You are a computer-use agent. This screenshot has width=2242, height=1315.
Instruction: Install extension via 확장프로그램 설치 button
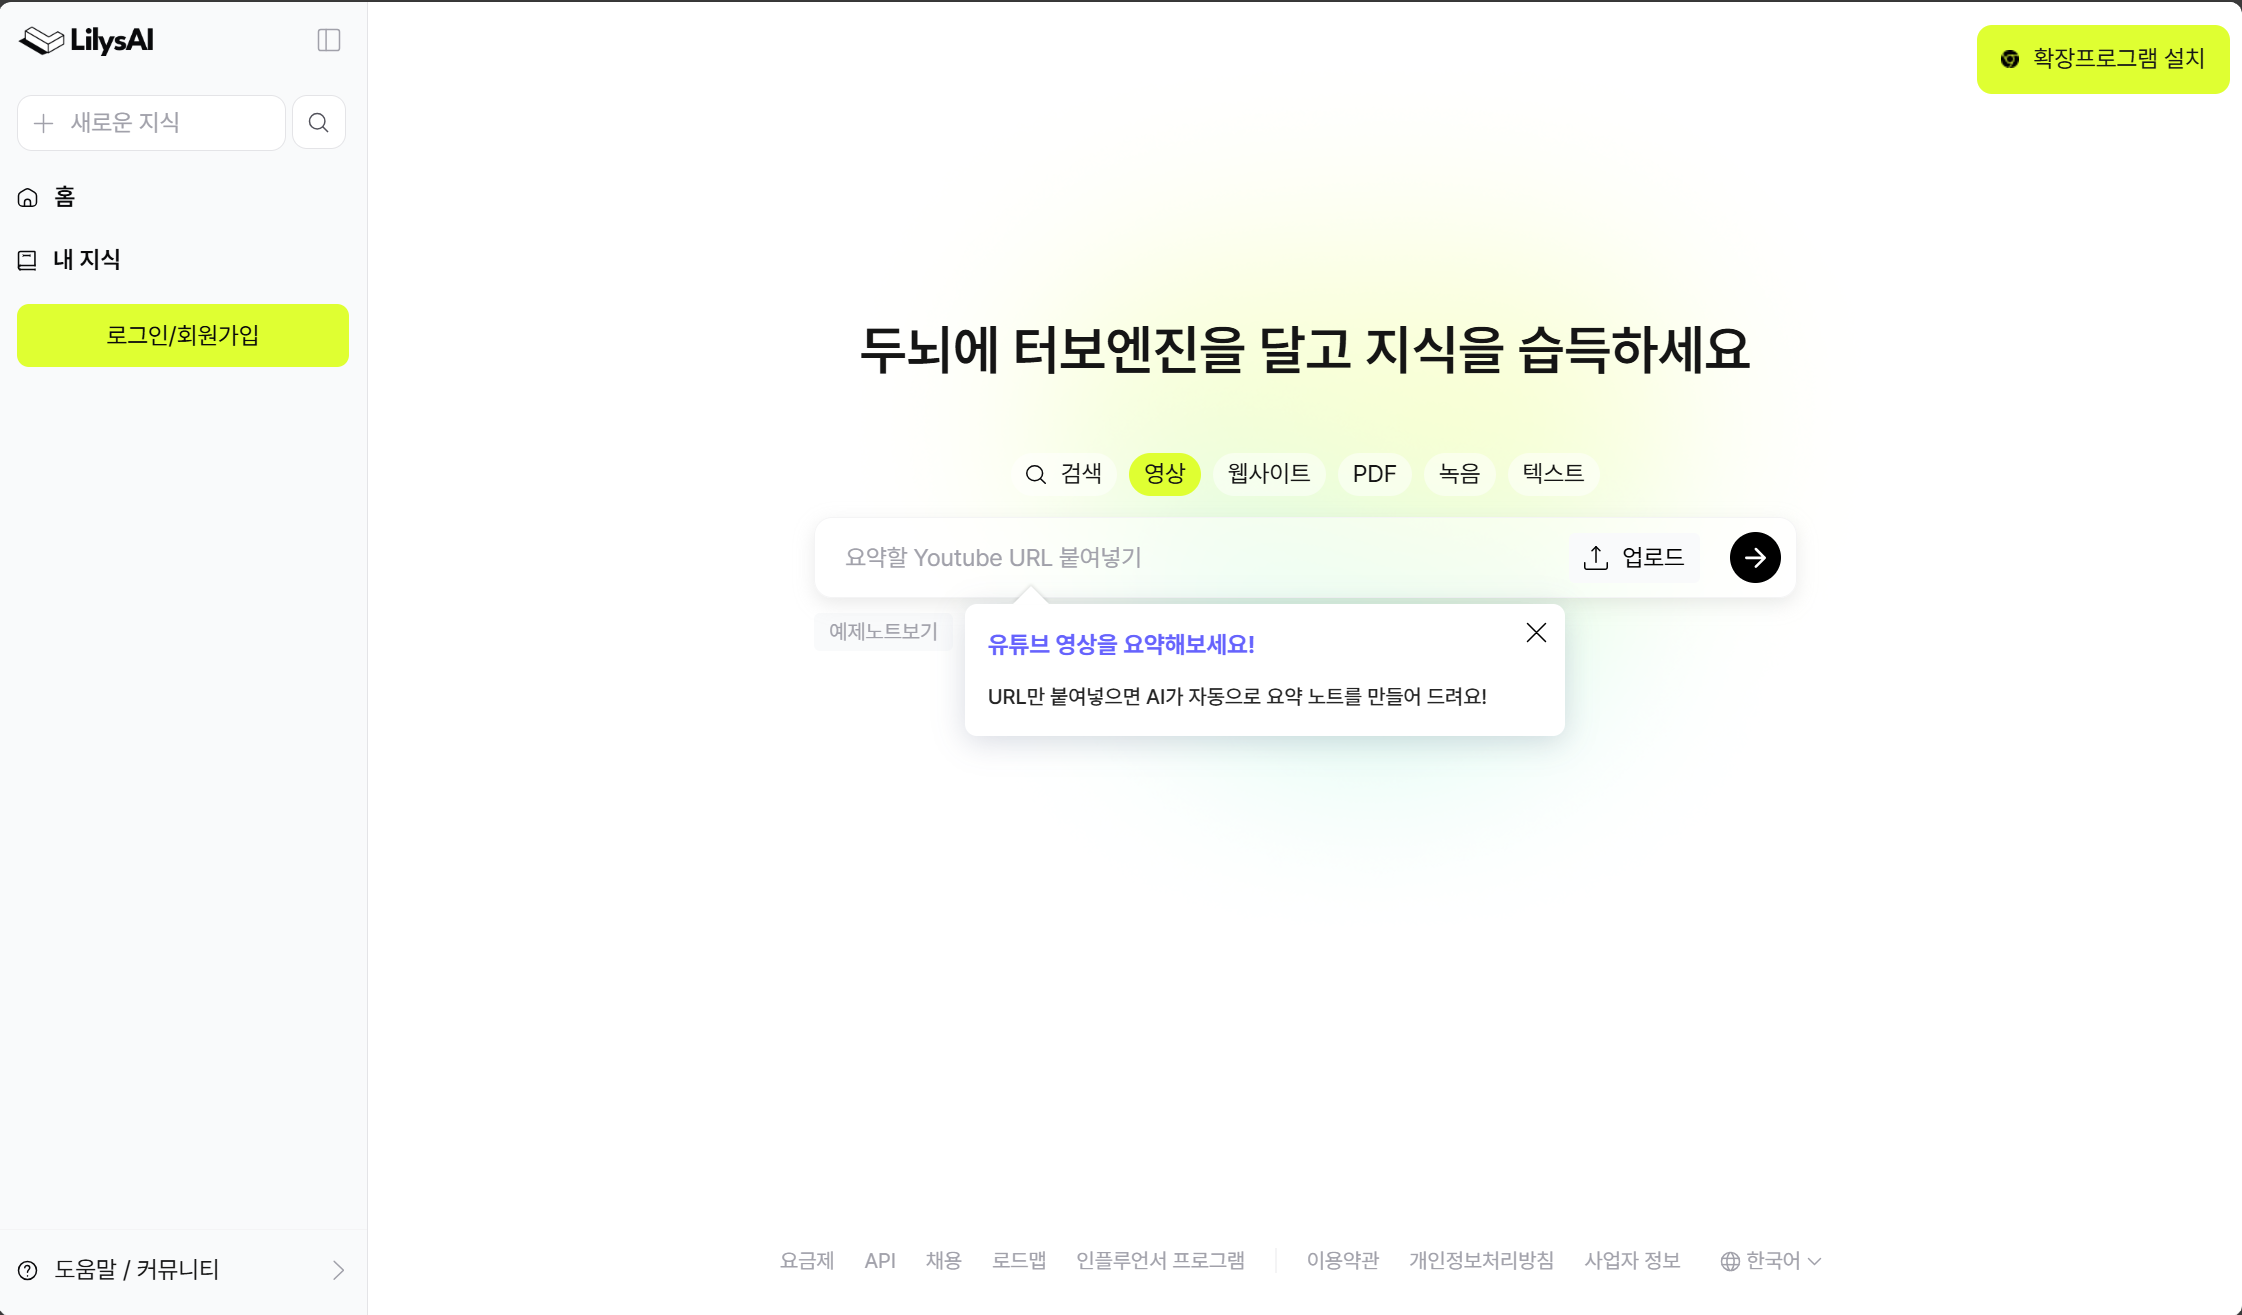coord(2102,59)
